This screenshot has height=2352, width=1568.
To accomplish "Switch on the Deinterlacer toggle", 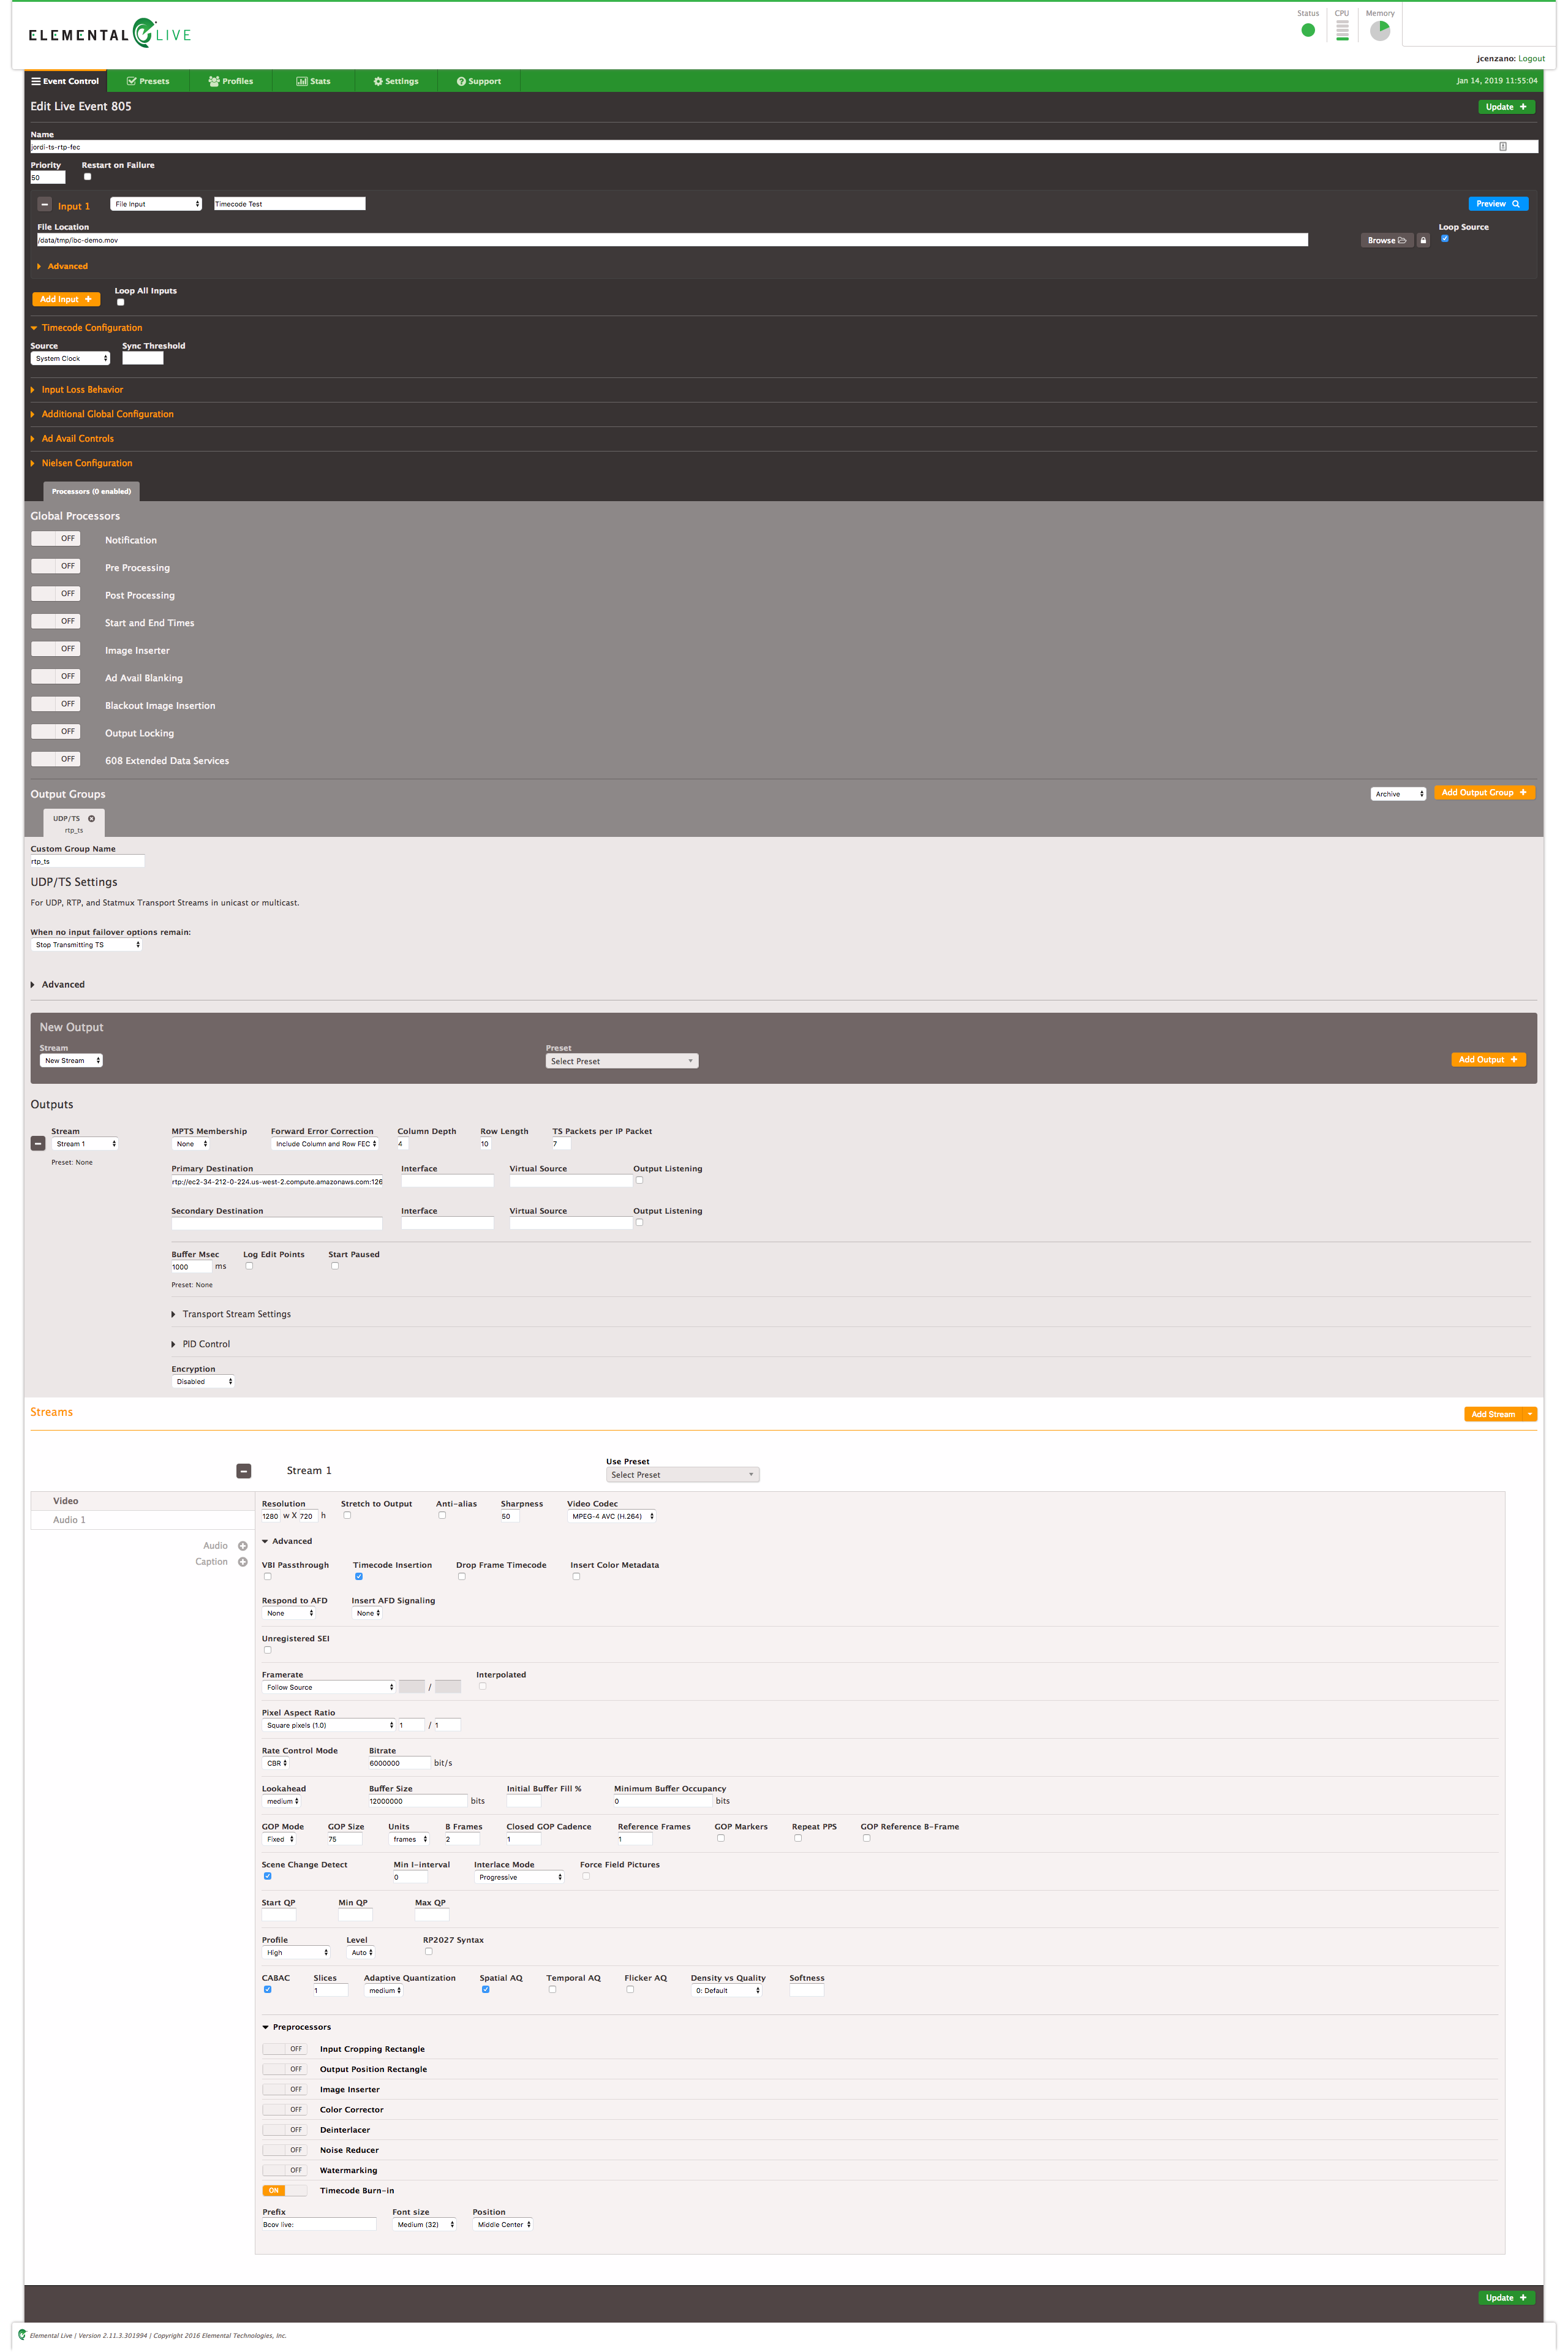I will 284,2129.
